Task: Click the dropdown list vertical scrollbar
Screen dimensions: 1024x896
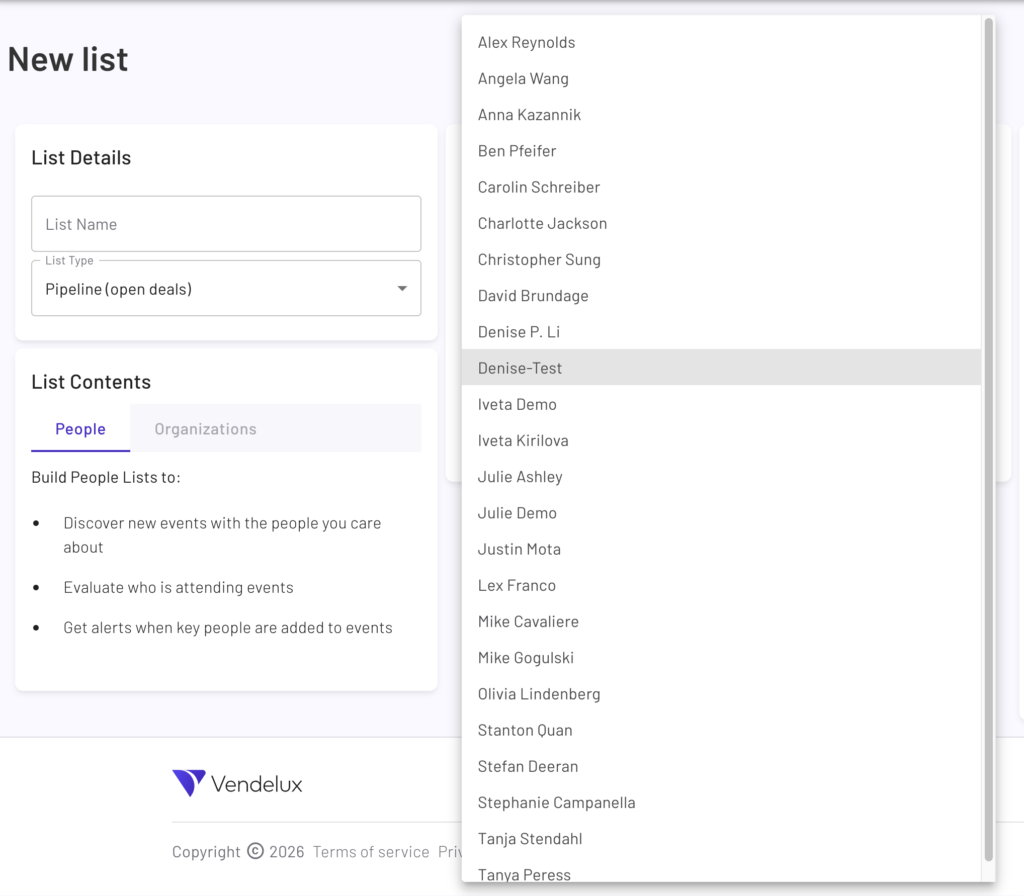Action: (x=988, y=438)
